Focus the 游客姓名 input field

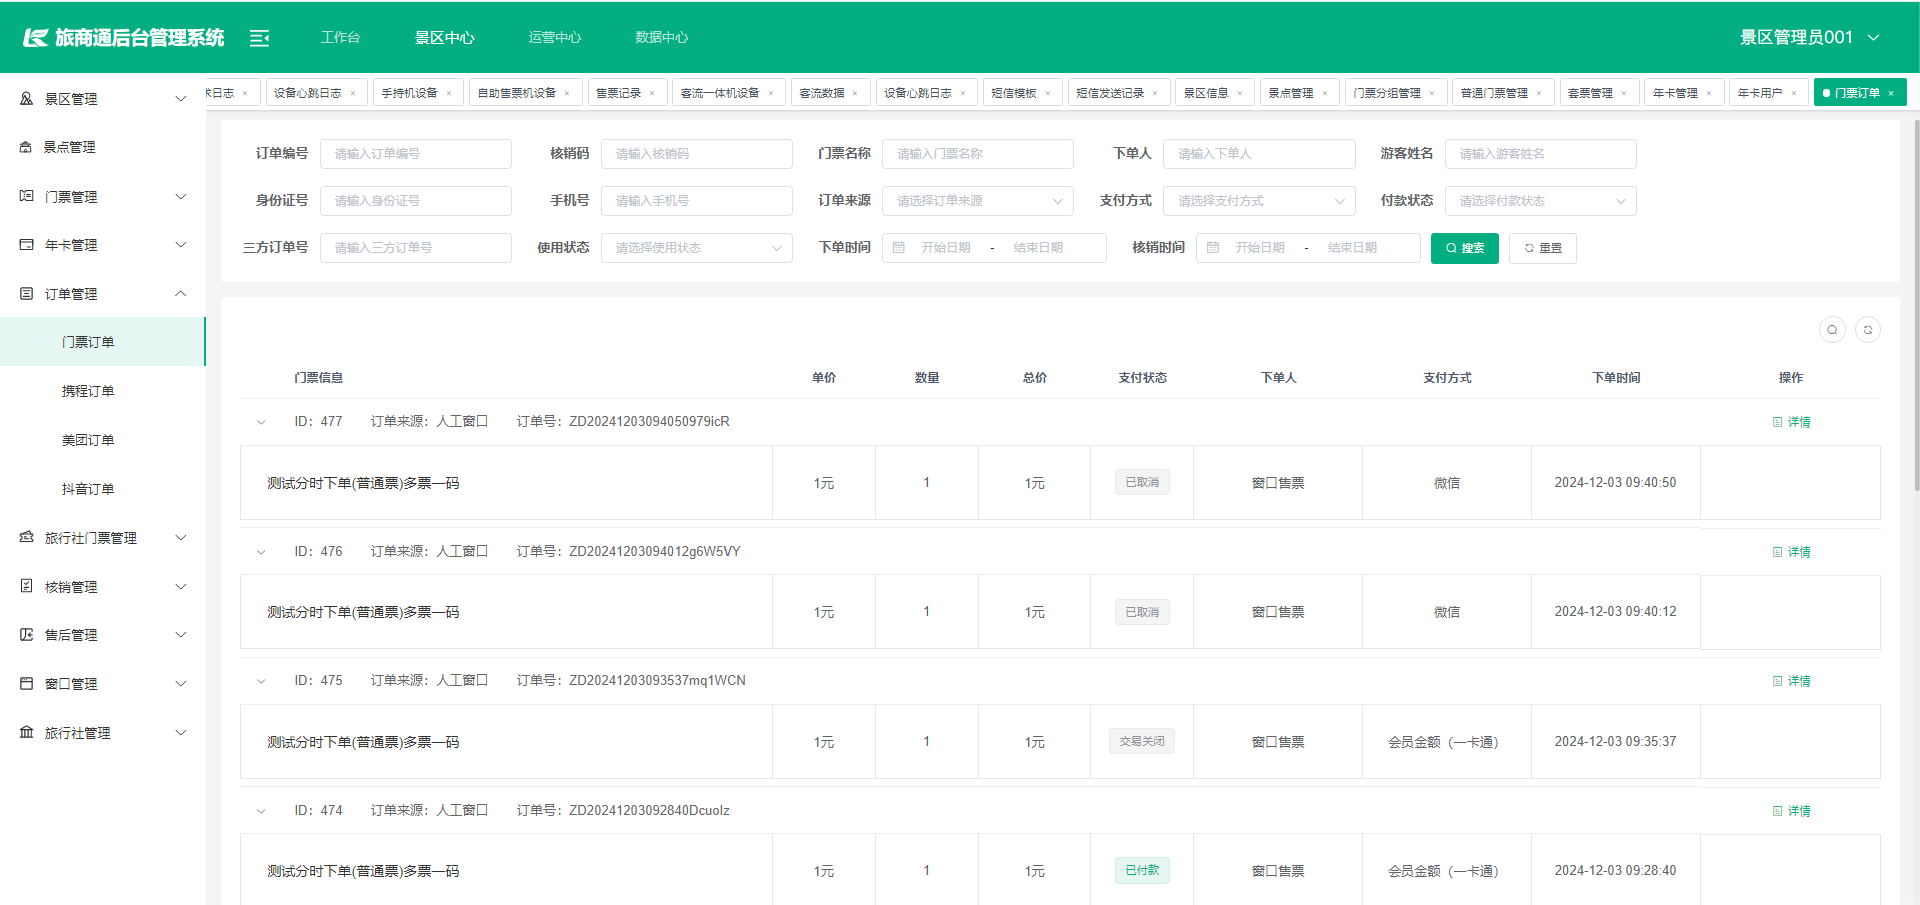(x=1541, y=154)
